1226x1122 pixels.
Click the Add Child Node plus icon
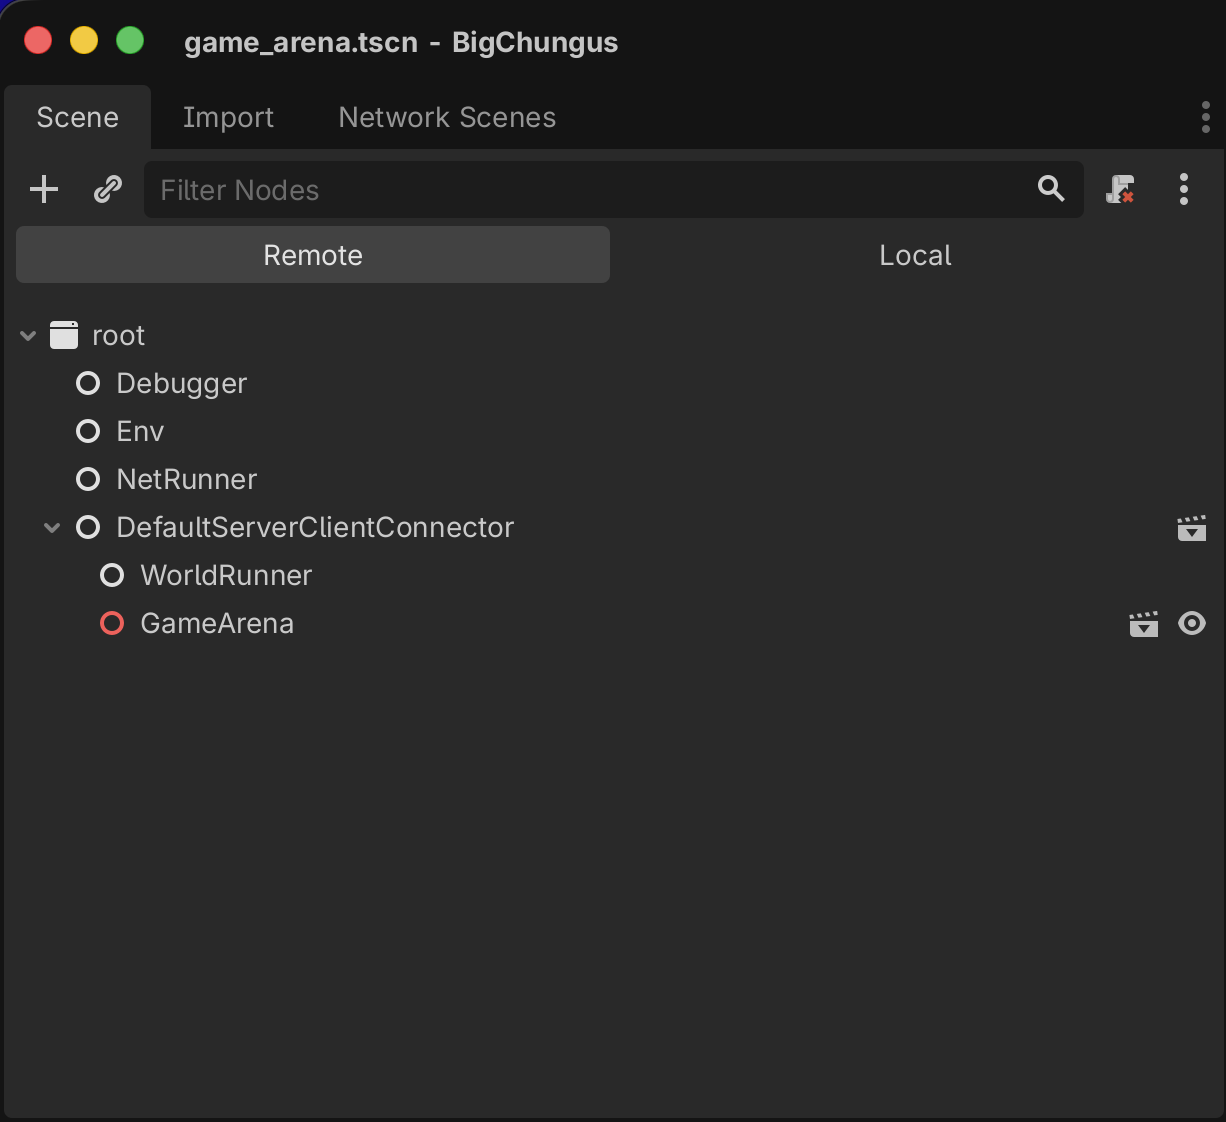click(x=43, y=189)
